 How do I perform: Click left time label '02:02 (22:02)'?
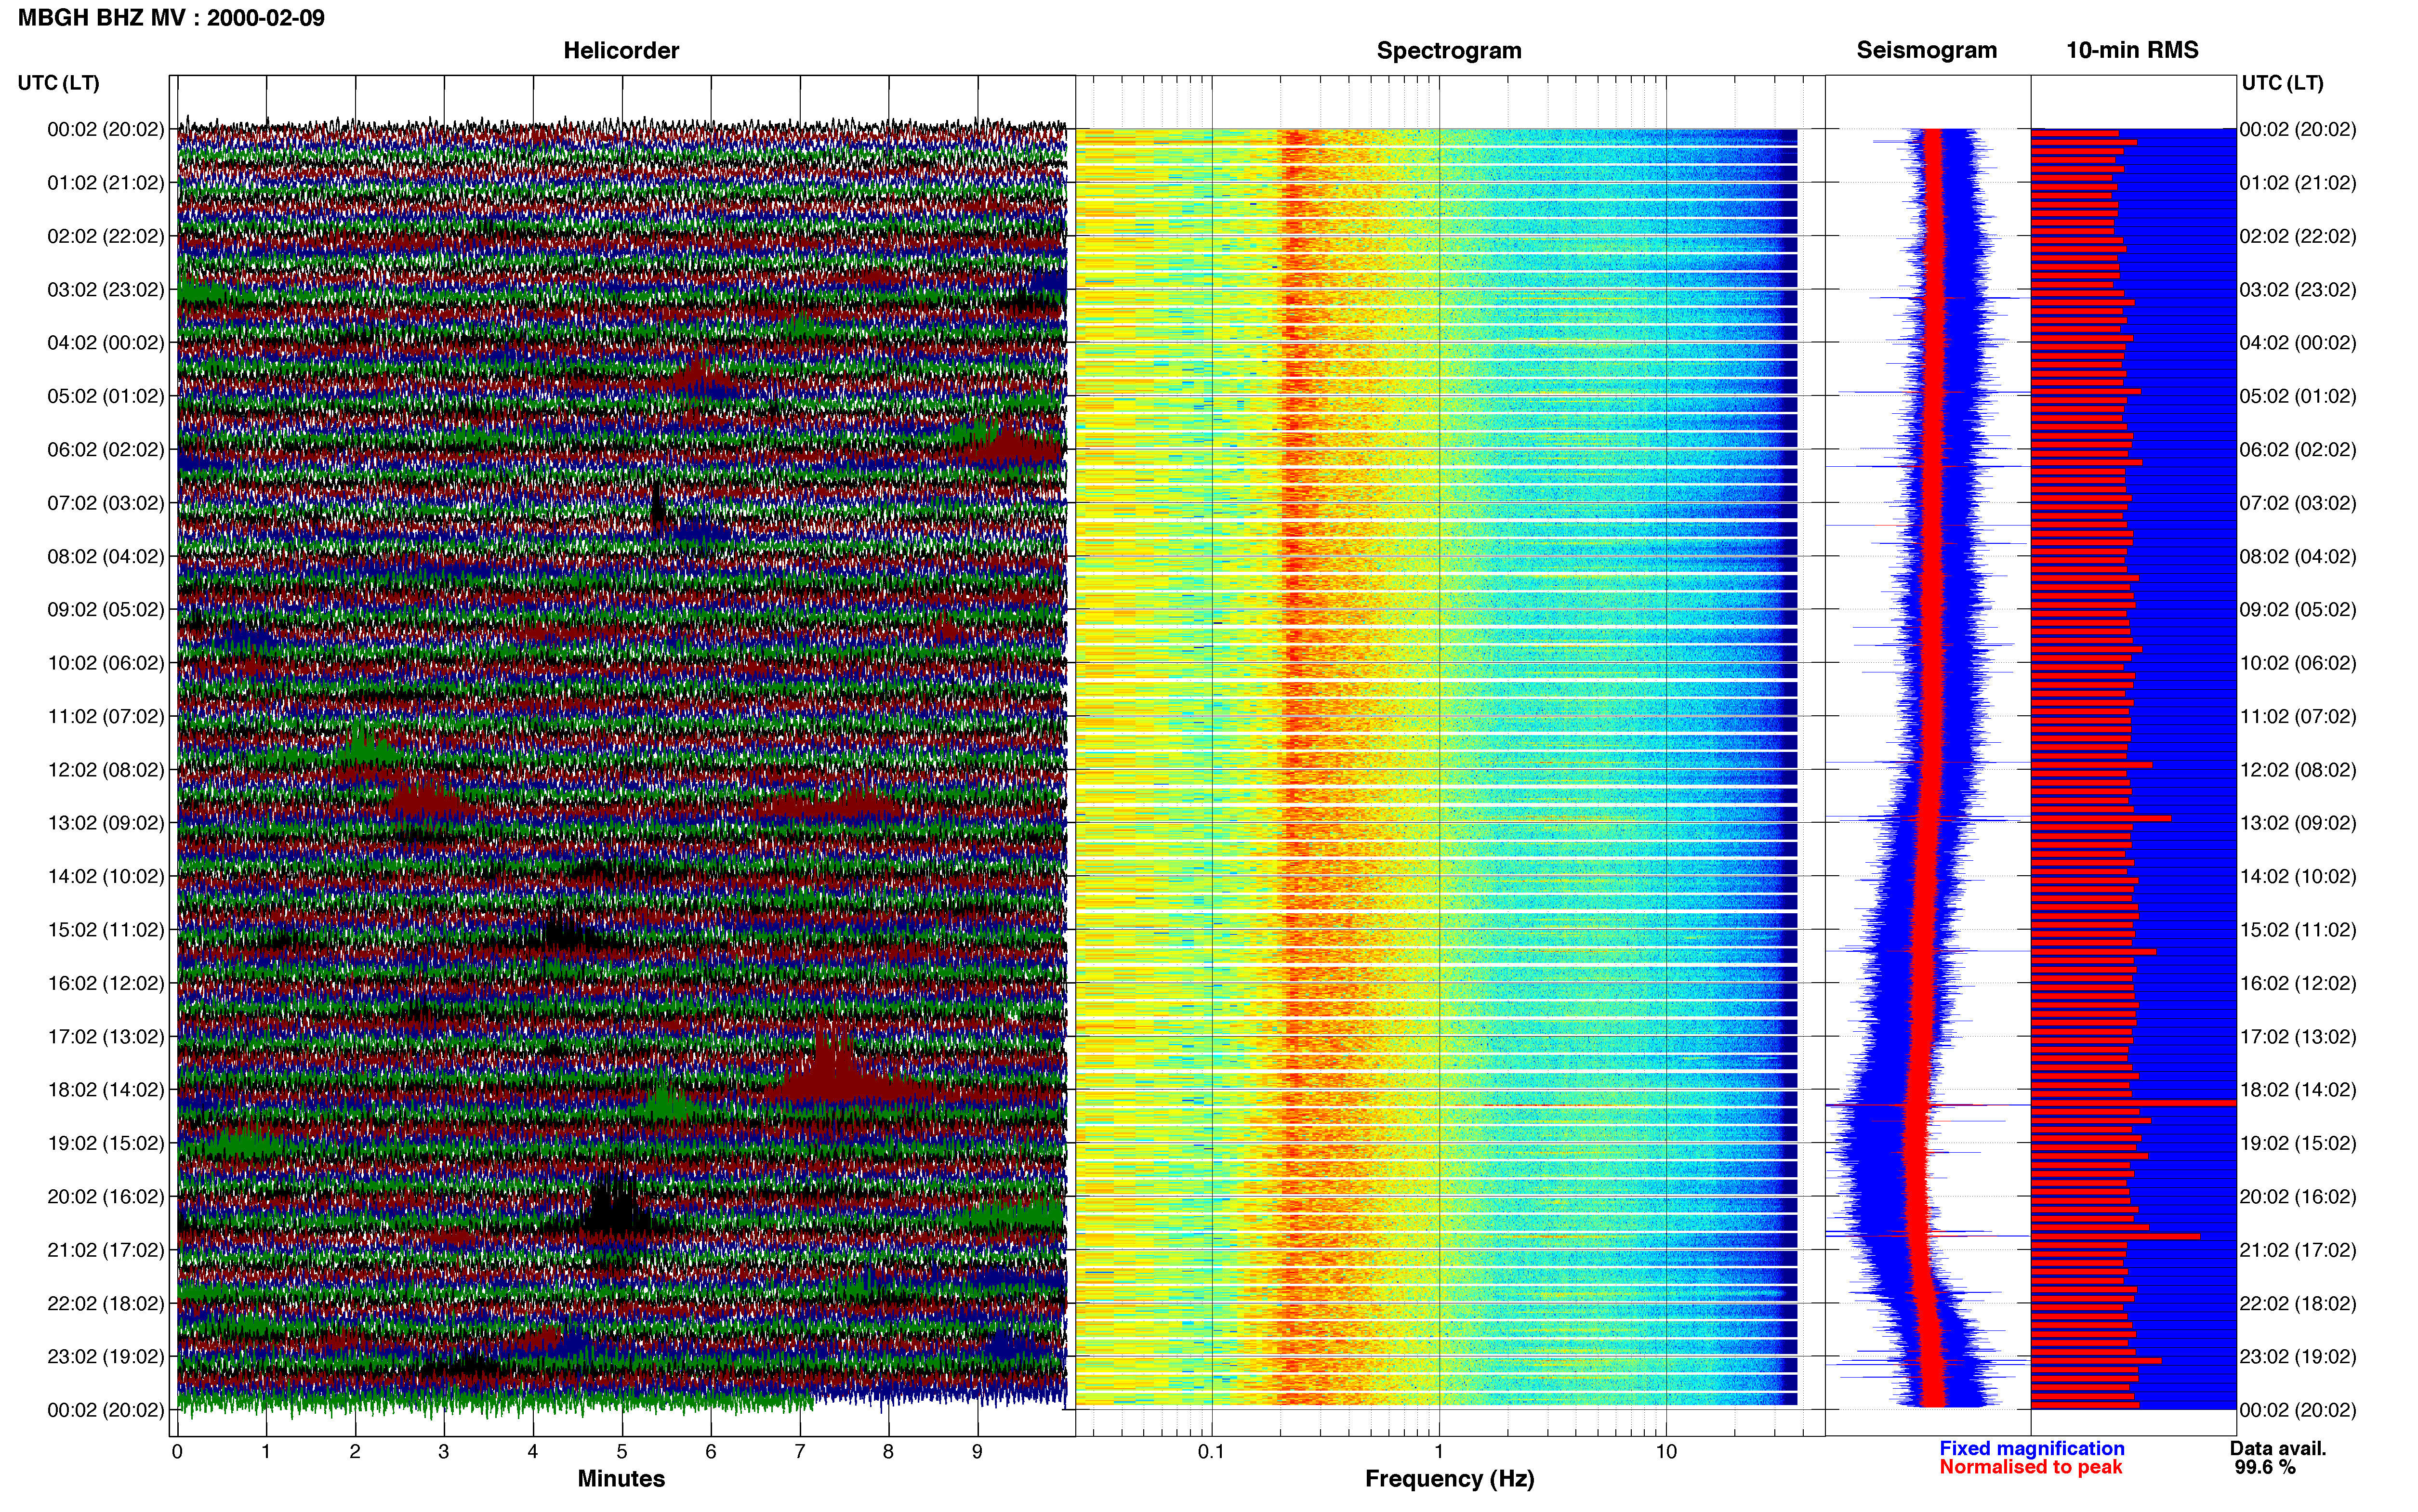(106, 236)
